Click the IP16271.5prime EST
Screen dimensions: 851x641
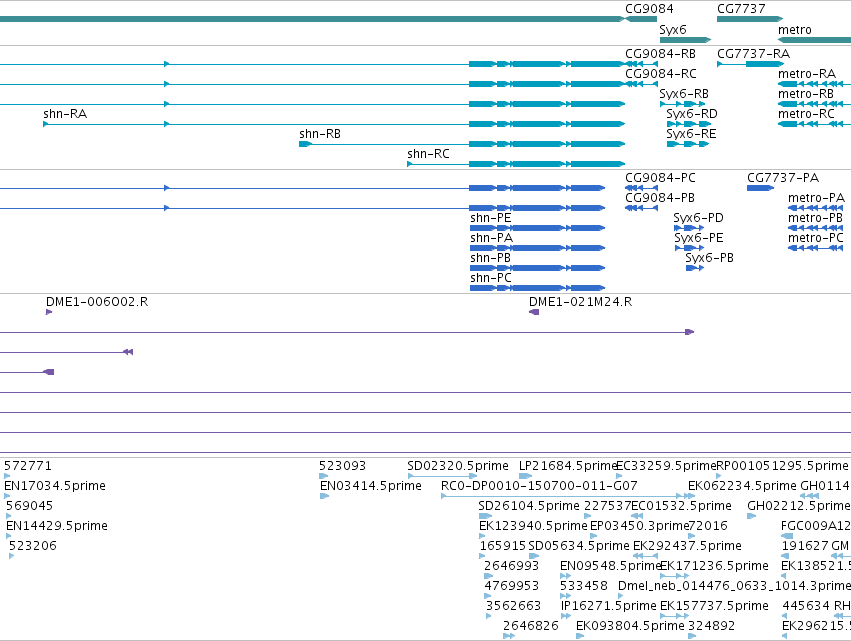566,617
